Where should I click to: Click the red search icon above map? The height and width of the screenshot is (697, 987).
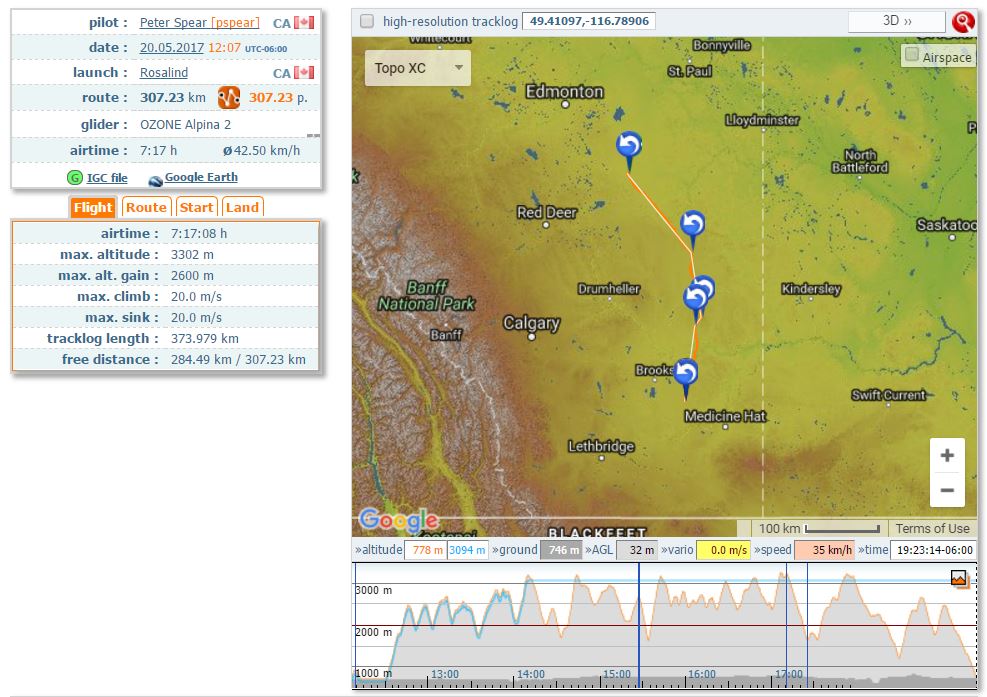(x=963, y=21)
